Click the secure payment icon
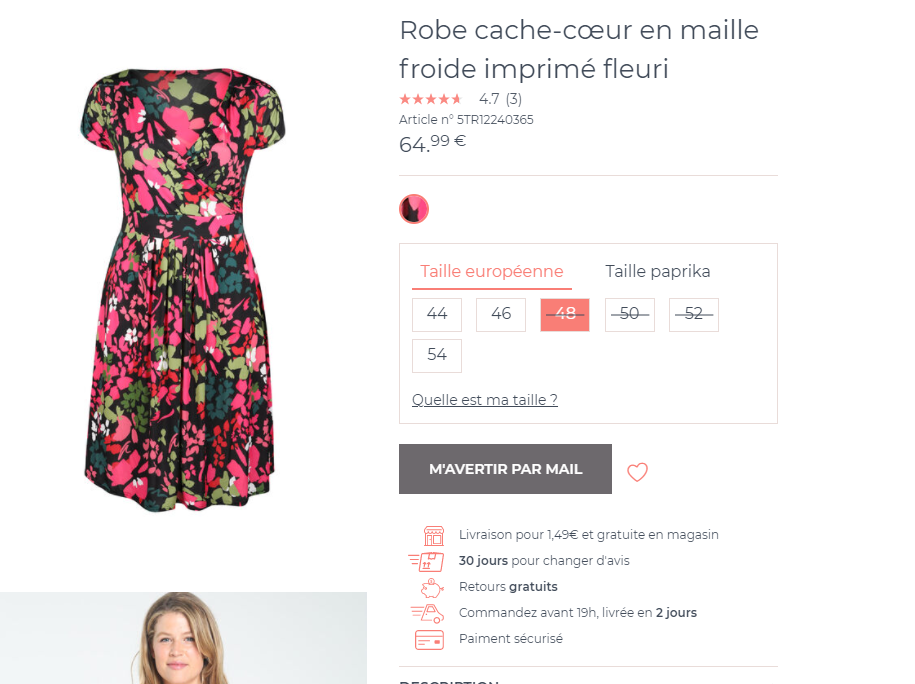This screenshot has width=915, height=684. pyautogui.click(x=431, y=638)
